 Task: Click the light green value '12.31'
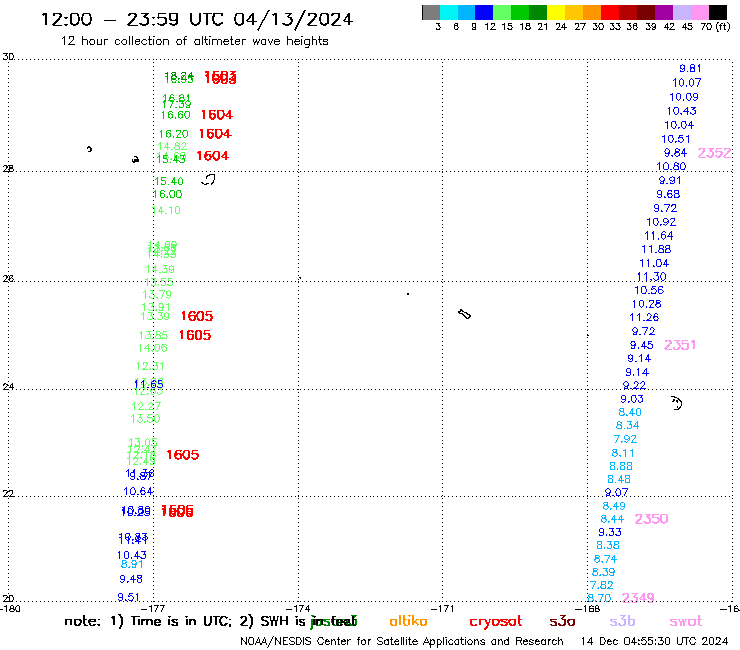pos(150,366)
